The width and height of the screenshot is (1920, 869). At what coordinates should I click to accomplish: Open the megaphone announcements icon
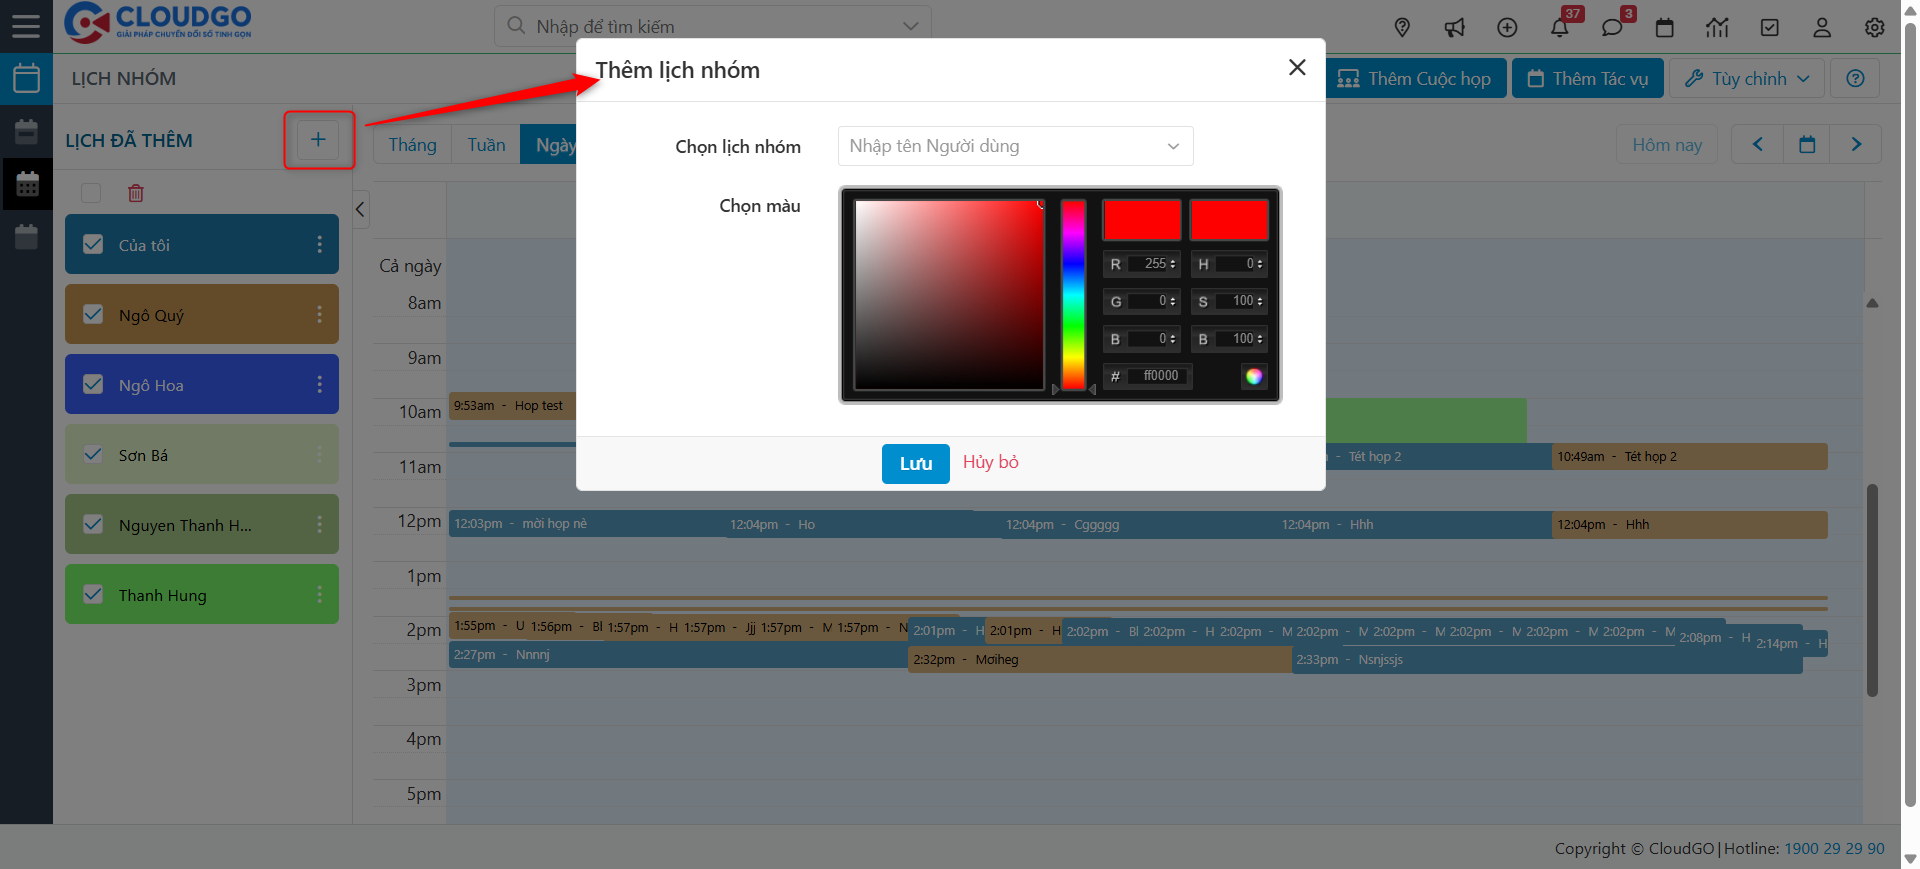(x=1455, y=27)
